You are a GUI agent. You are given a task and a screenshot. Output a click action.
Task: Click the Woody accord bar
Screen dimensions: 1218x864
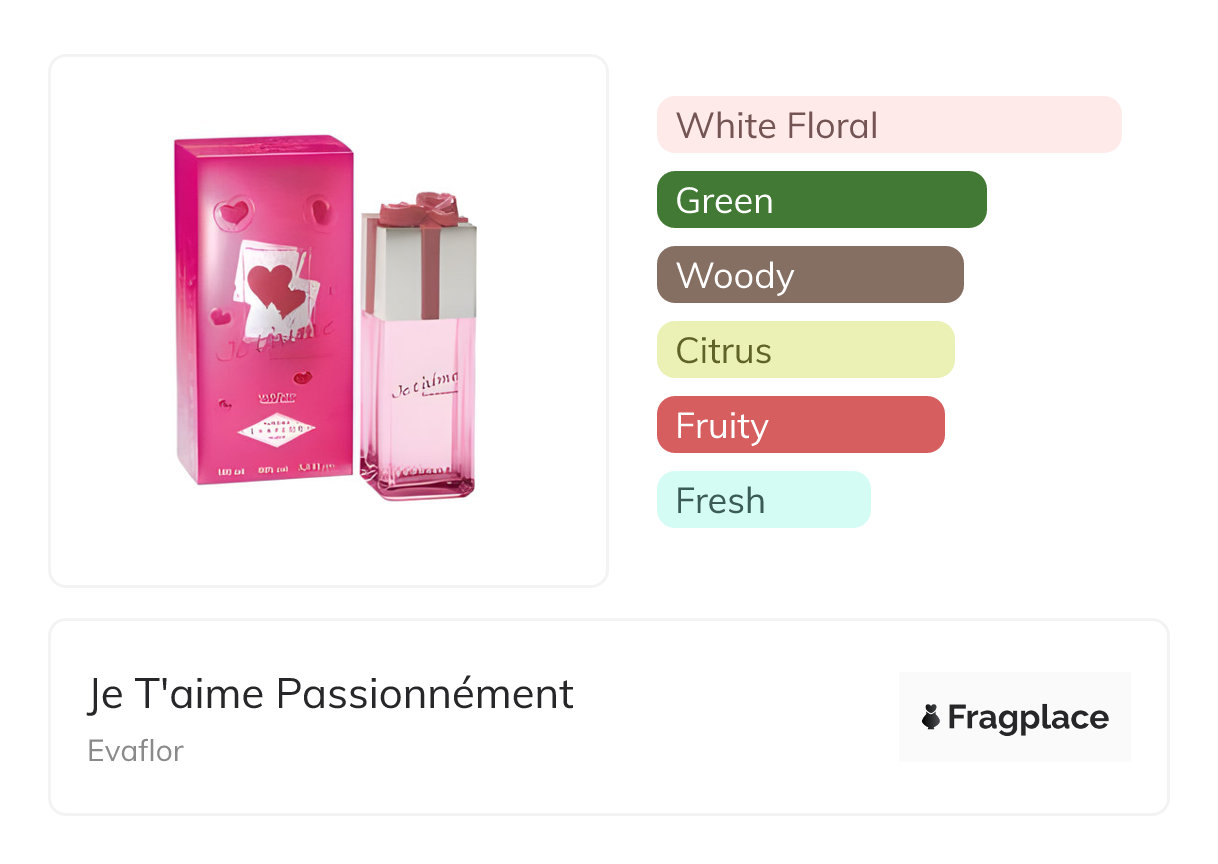(x=809, y=275)
